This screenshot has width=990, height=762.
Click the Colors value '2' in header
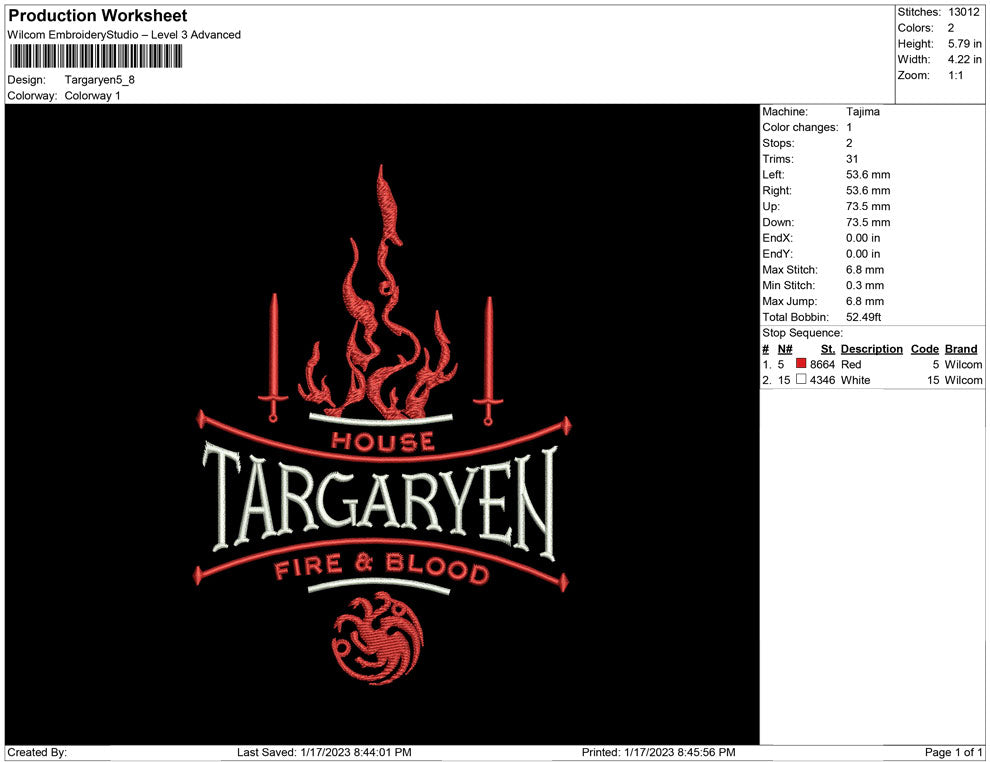point(951,28)
